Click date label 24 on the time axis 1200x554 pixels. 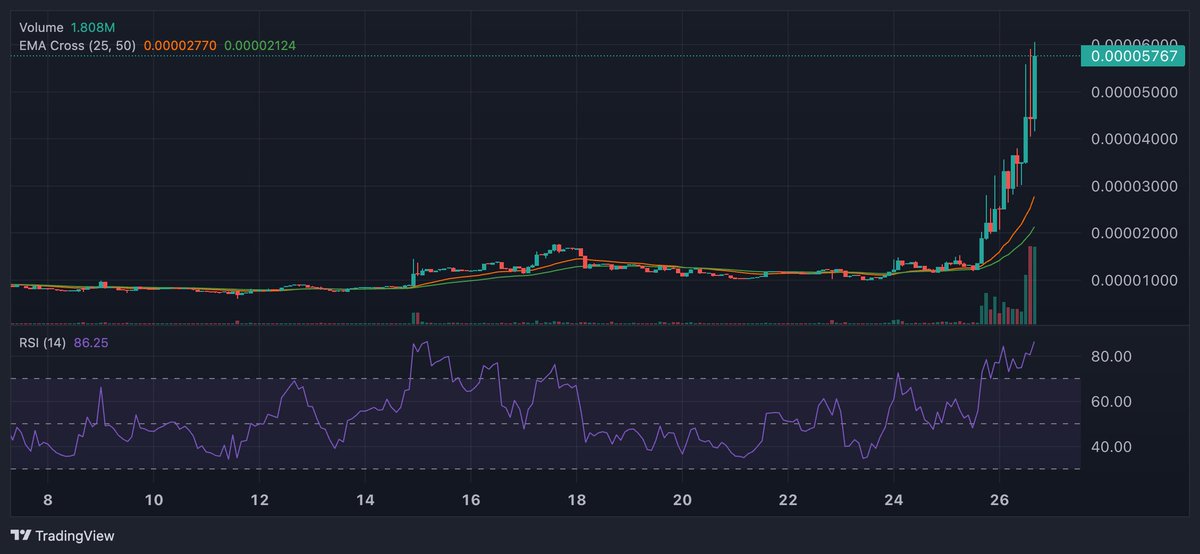[894, 500]
